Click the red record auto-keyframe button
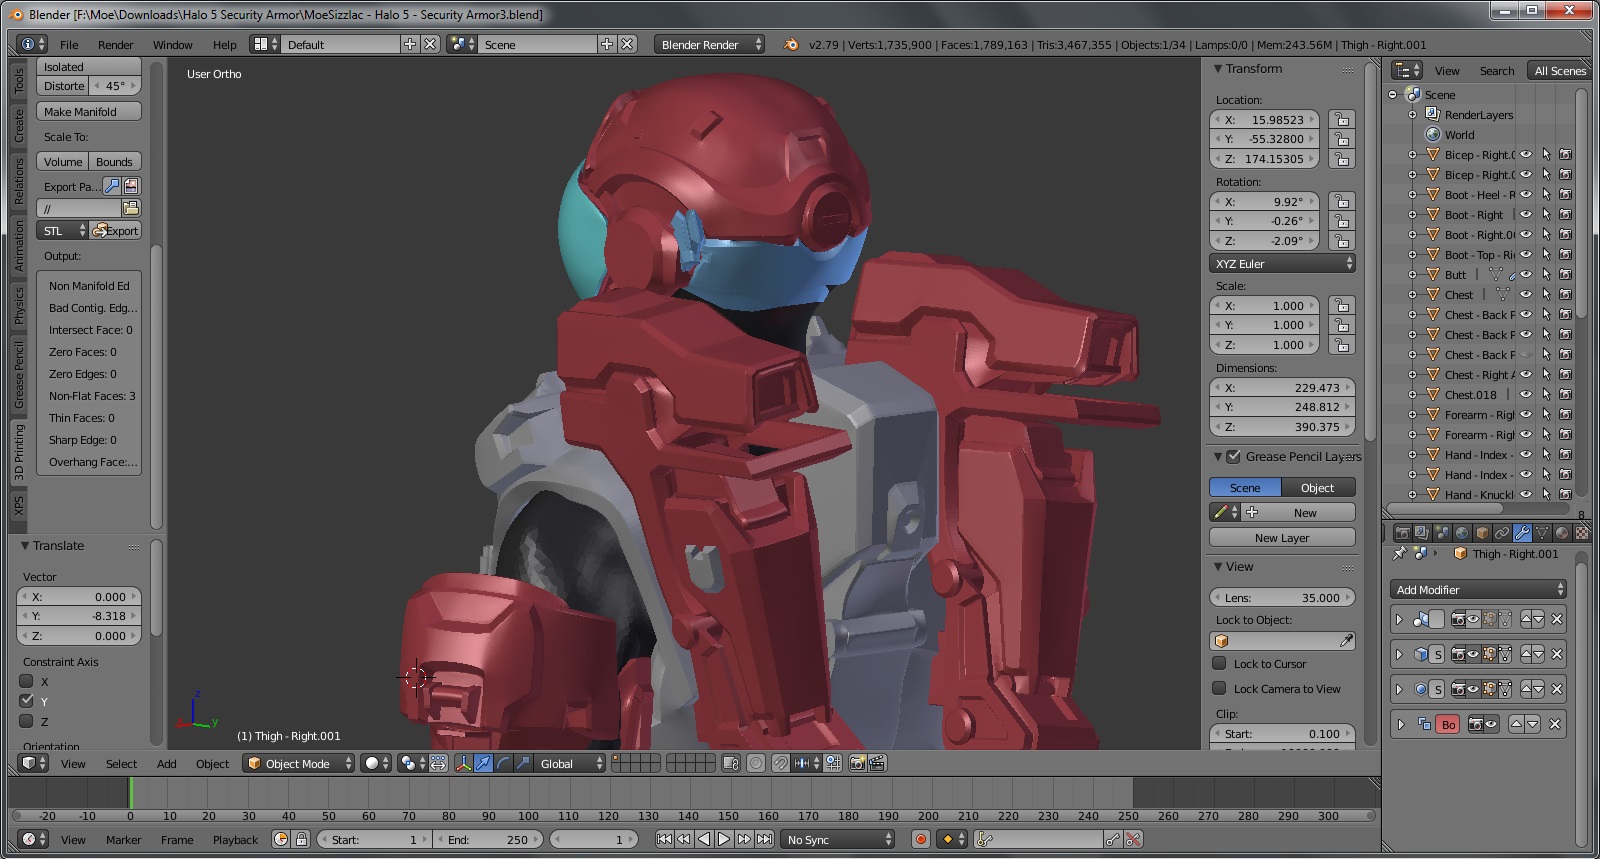Viewport: 1600px width, 859px height. pyautogui.click(x=921, y=839)
